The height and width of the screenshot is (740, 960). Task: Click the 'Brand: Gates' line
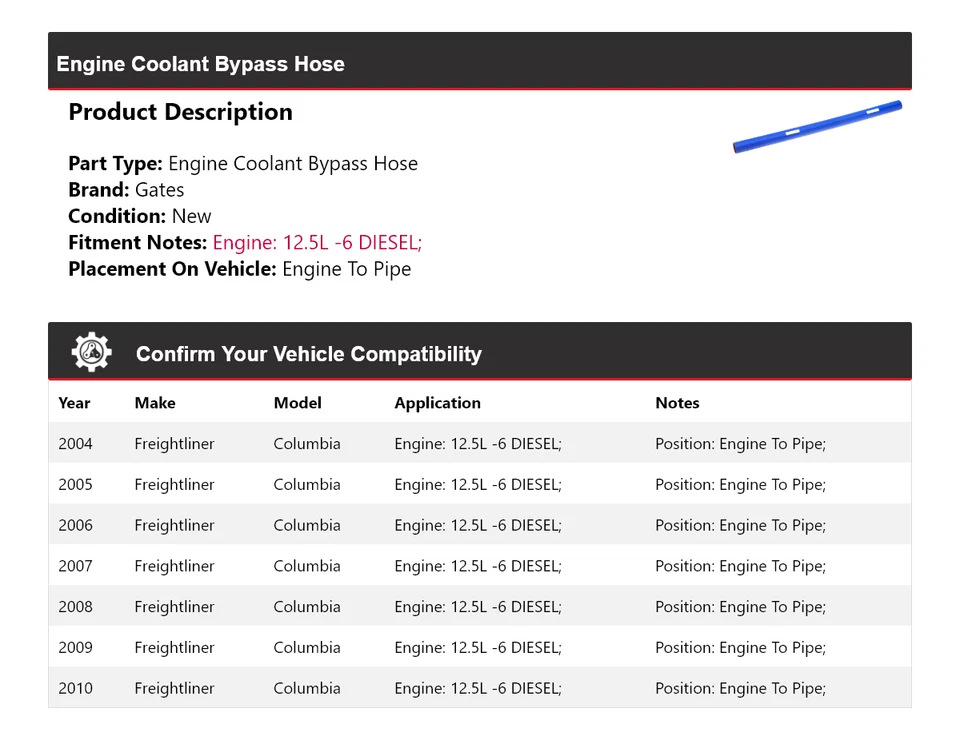coord(126,190)
